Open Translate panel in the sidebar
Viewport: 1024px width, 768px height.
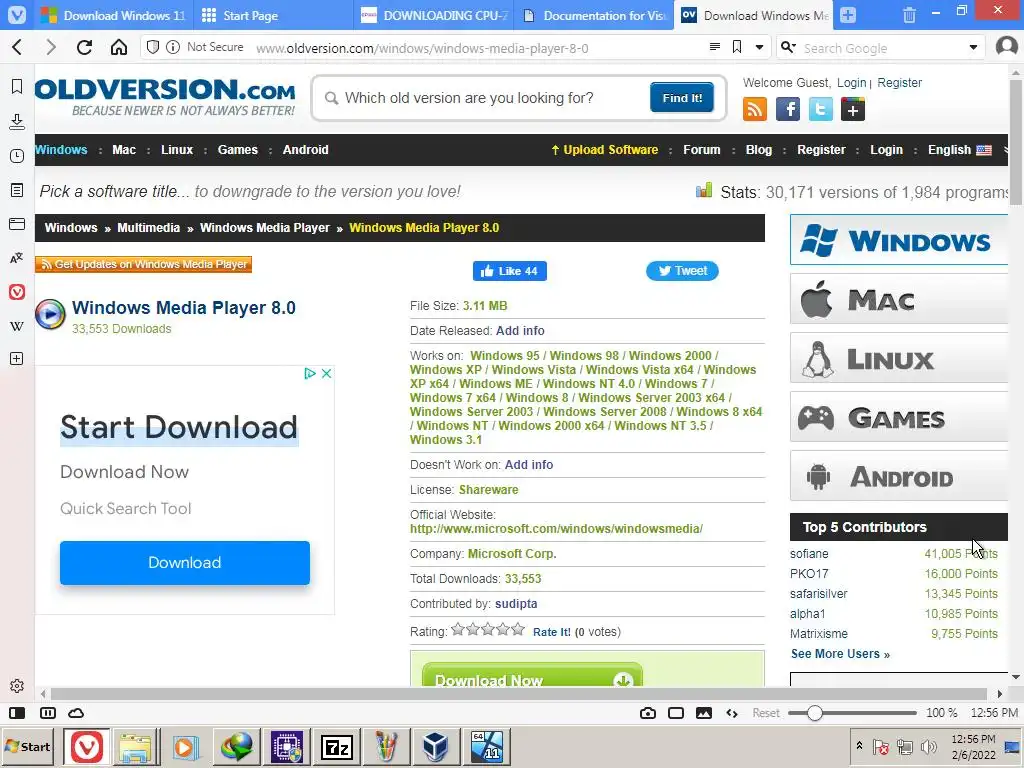tap(17, 258)
